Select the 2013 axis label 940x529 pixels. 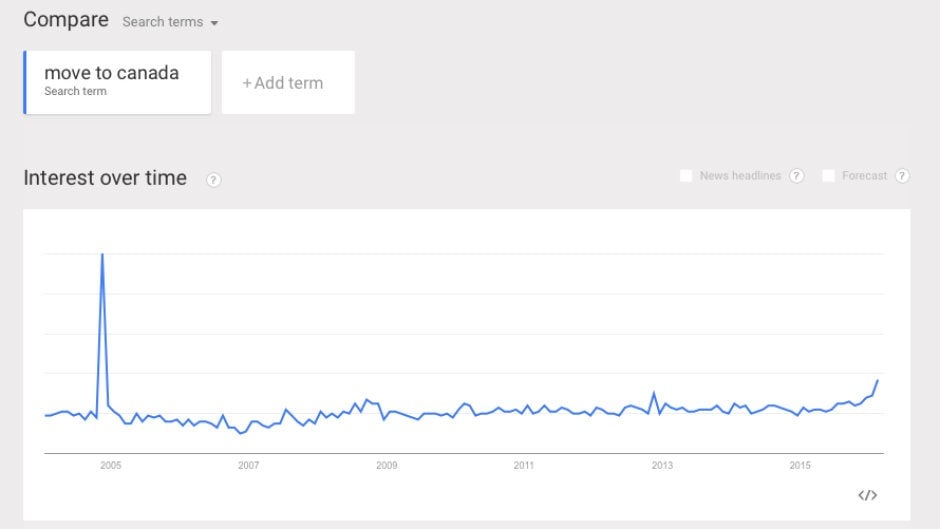click(662, 465)
